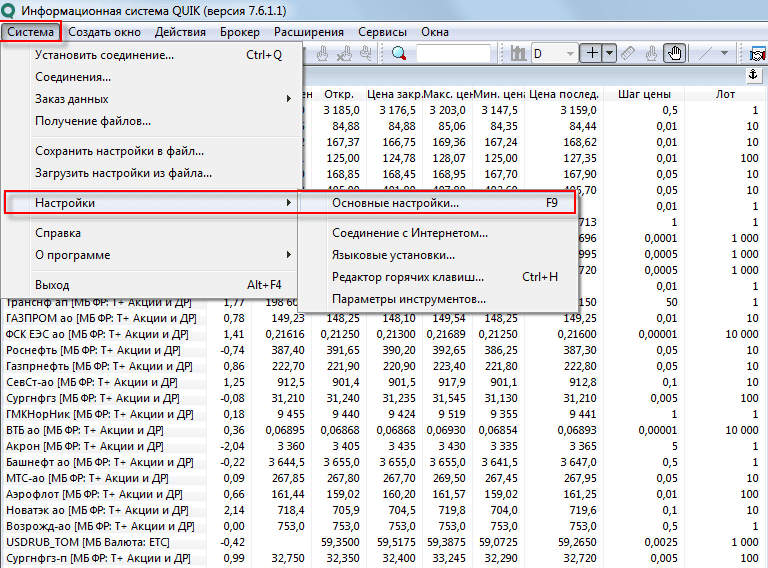Open Соединение с Интернетом... settings
The height and width of the screenshot is (568, 768).
[437, 233]
